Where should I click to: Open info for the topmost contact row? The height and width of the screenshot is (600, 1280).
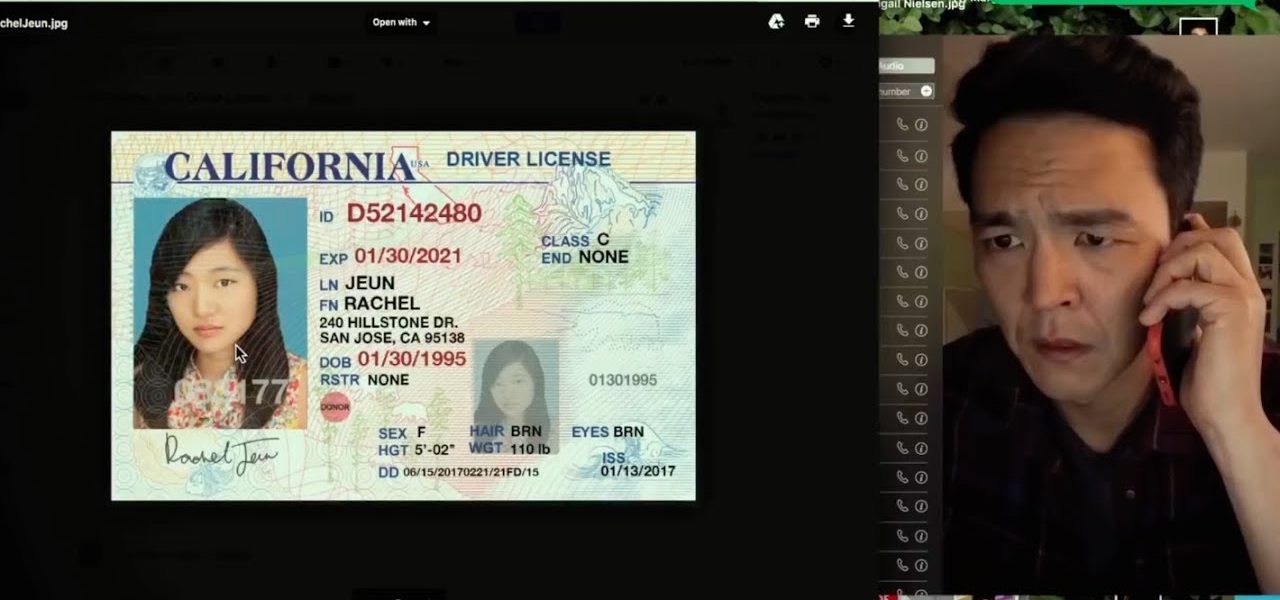[921, 125]
